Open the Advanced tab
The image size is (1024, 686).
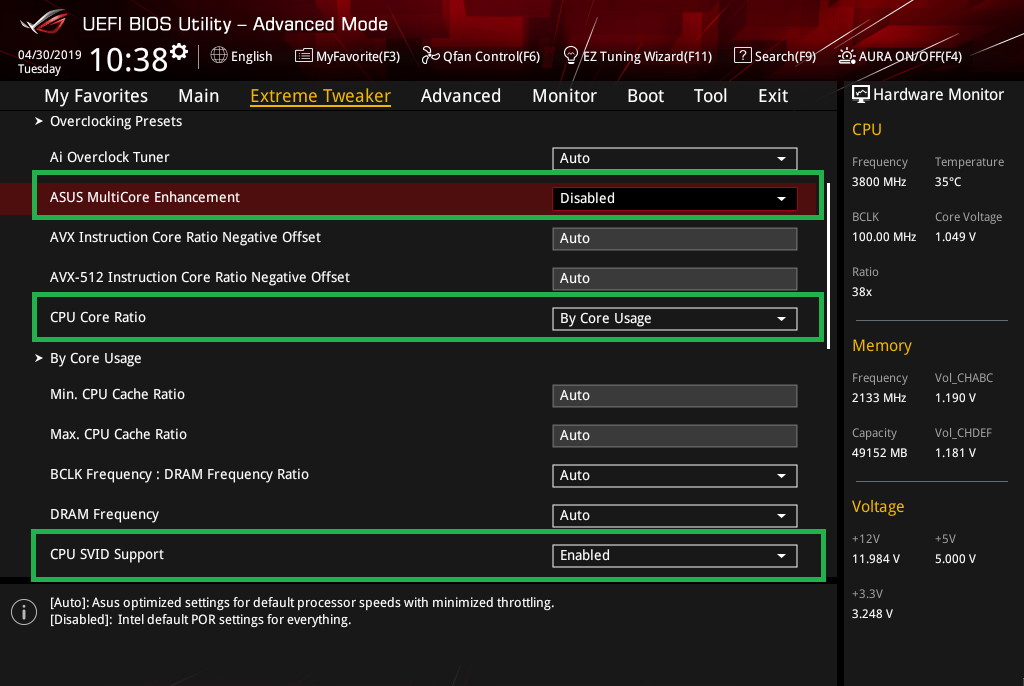pos(461,96)
